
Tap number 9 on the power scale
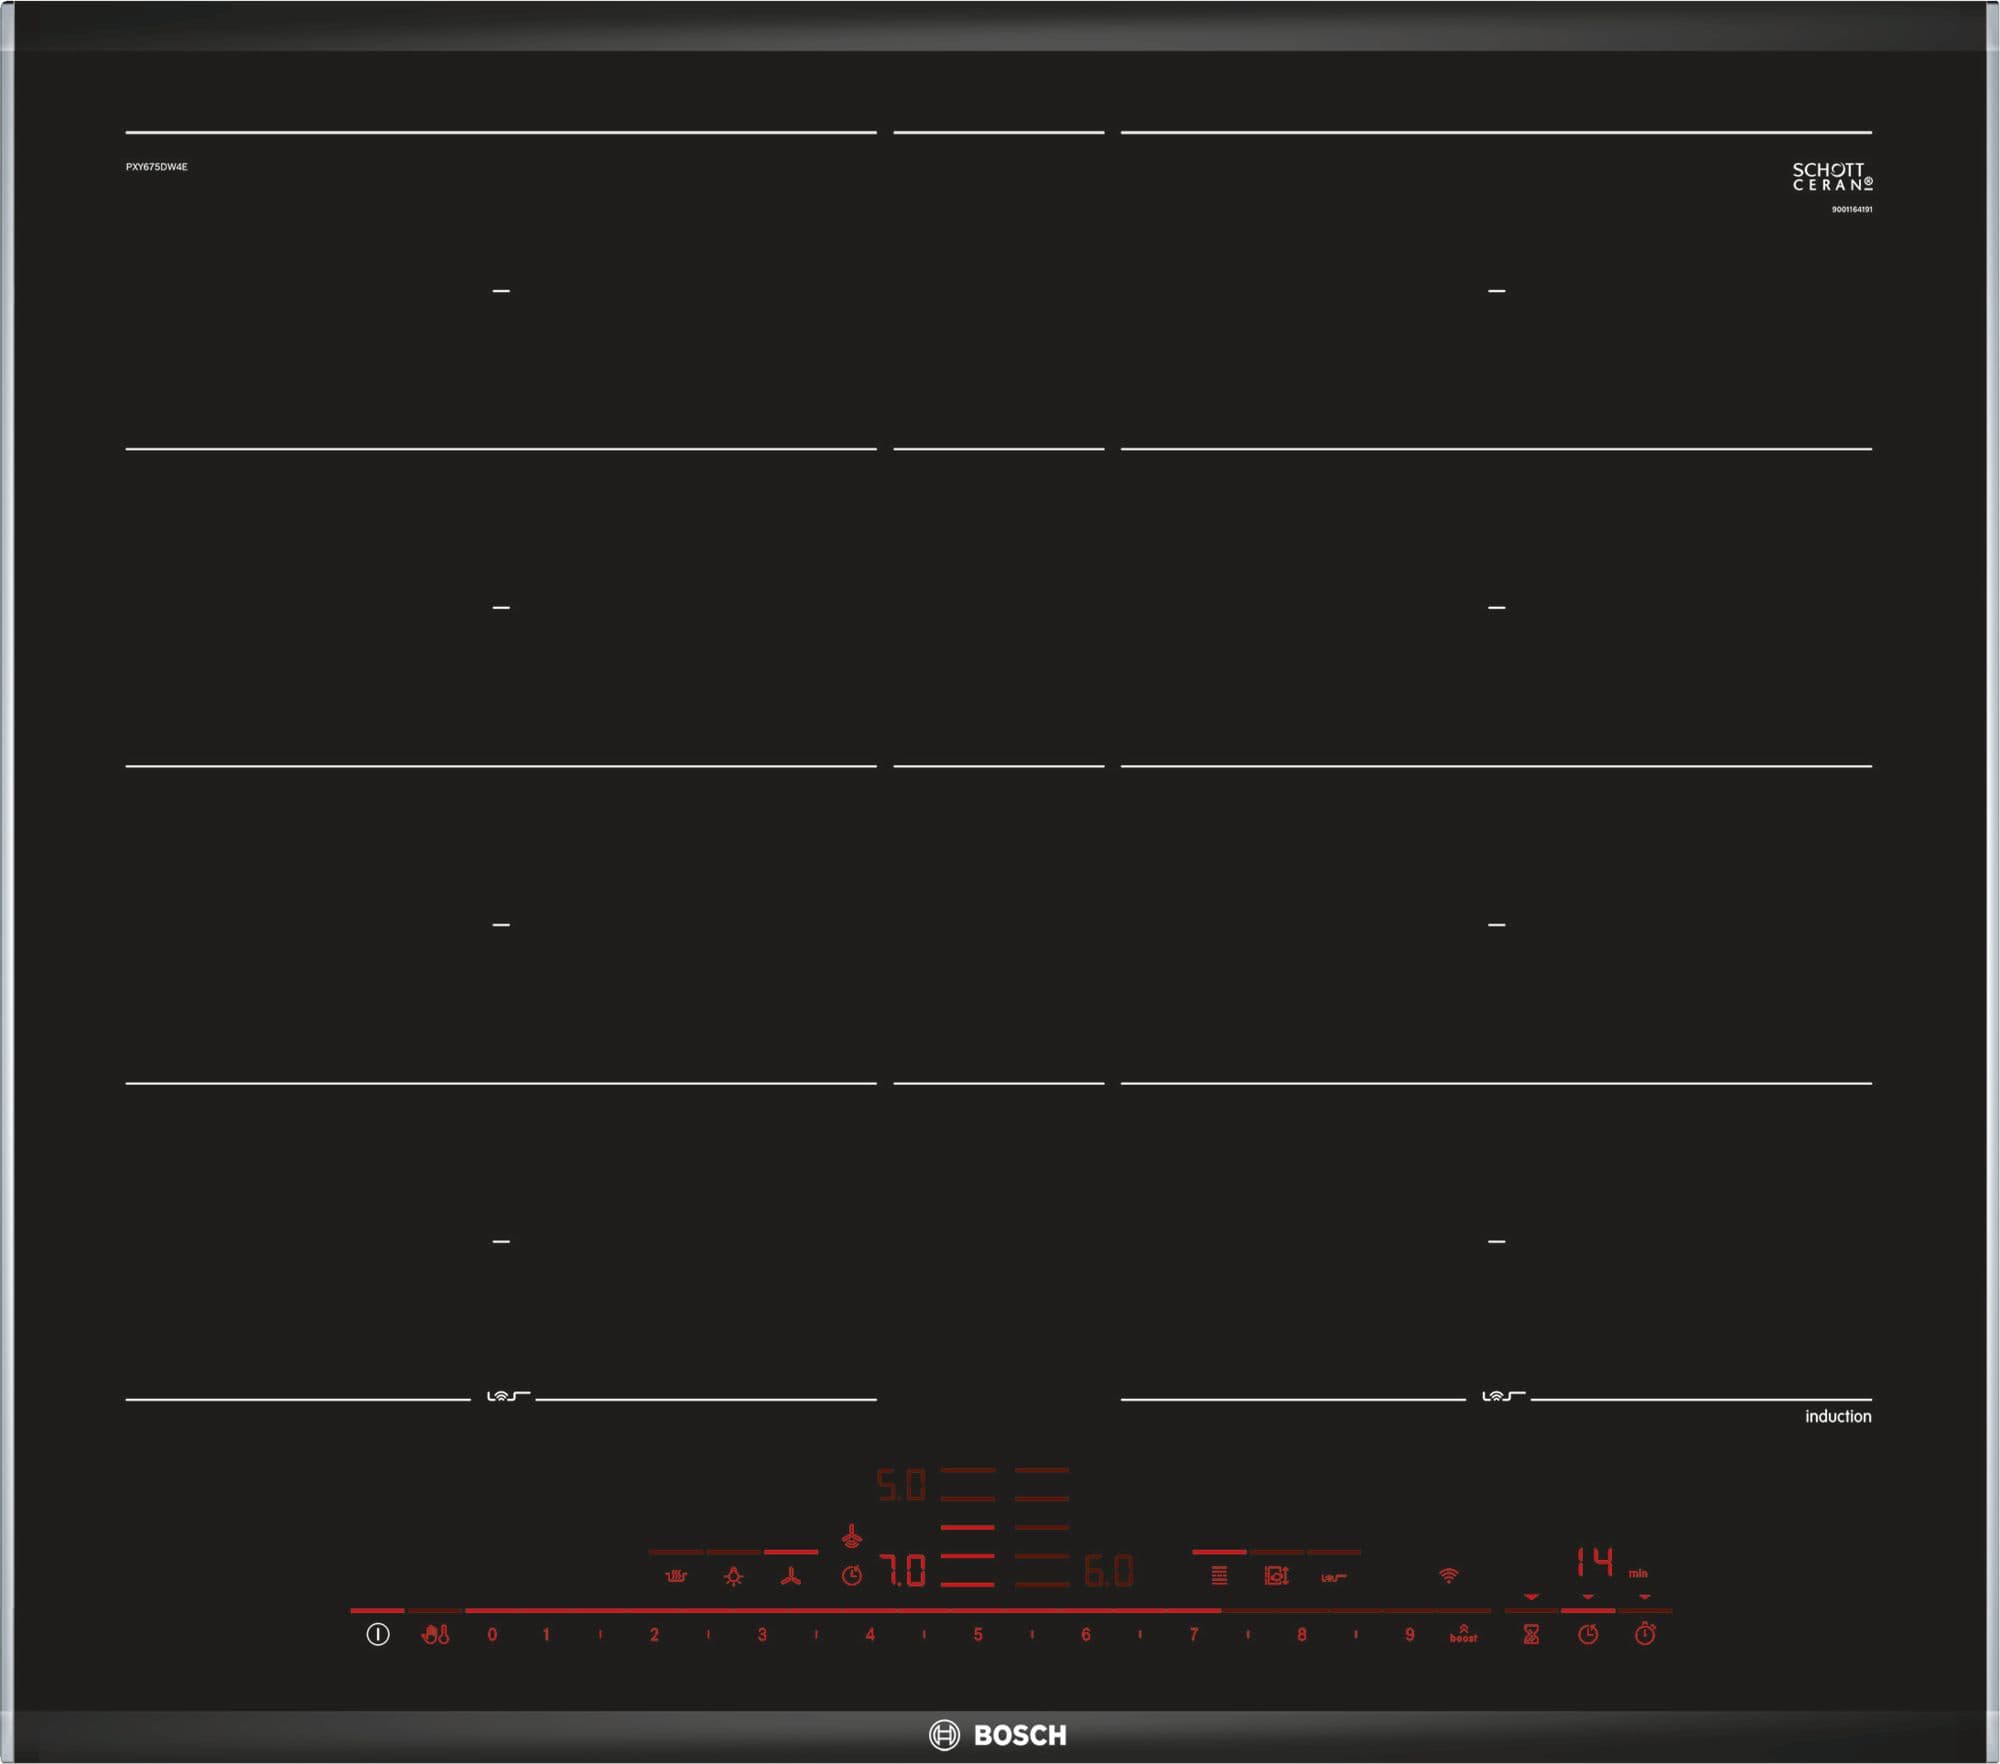pos(1409,1635)
